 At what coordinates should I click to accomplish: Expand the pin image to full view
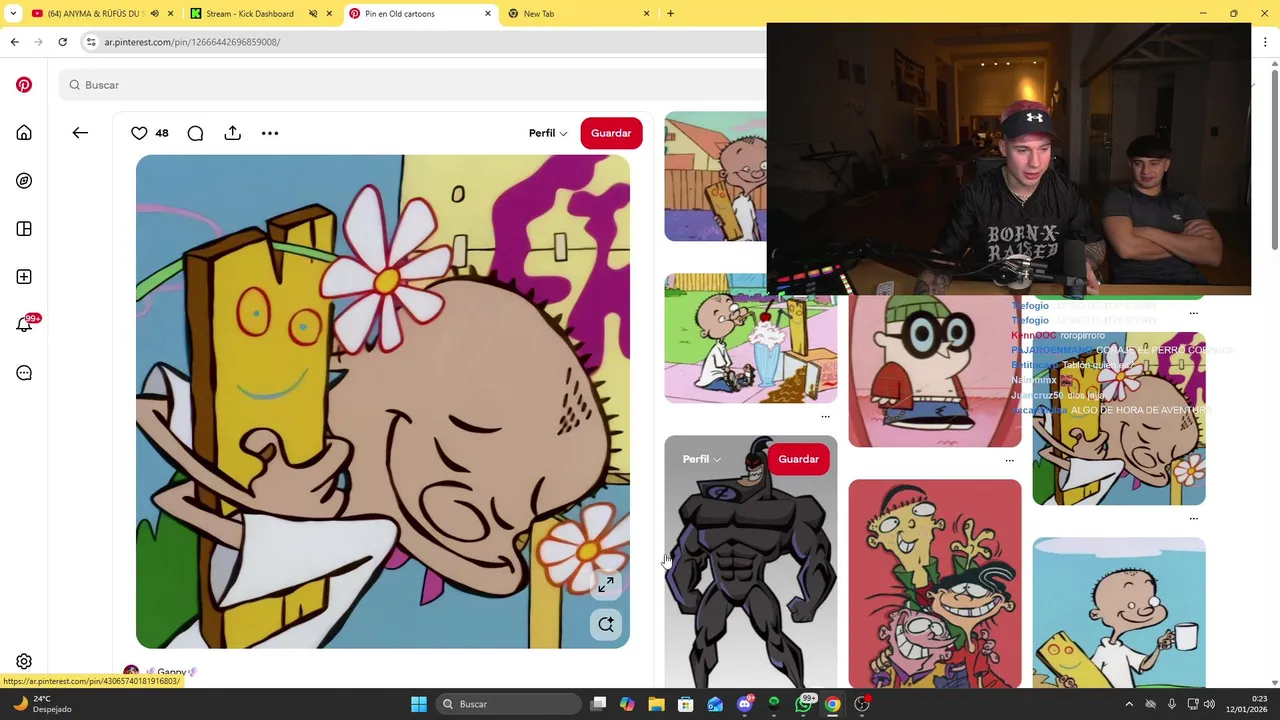click(x=606, y=585)
